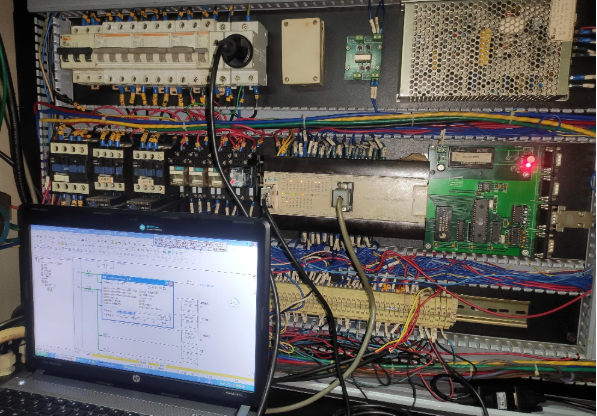597x416 pixels.
Task: Click the Windows Start button on laptop
Action: [42, 354]
